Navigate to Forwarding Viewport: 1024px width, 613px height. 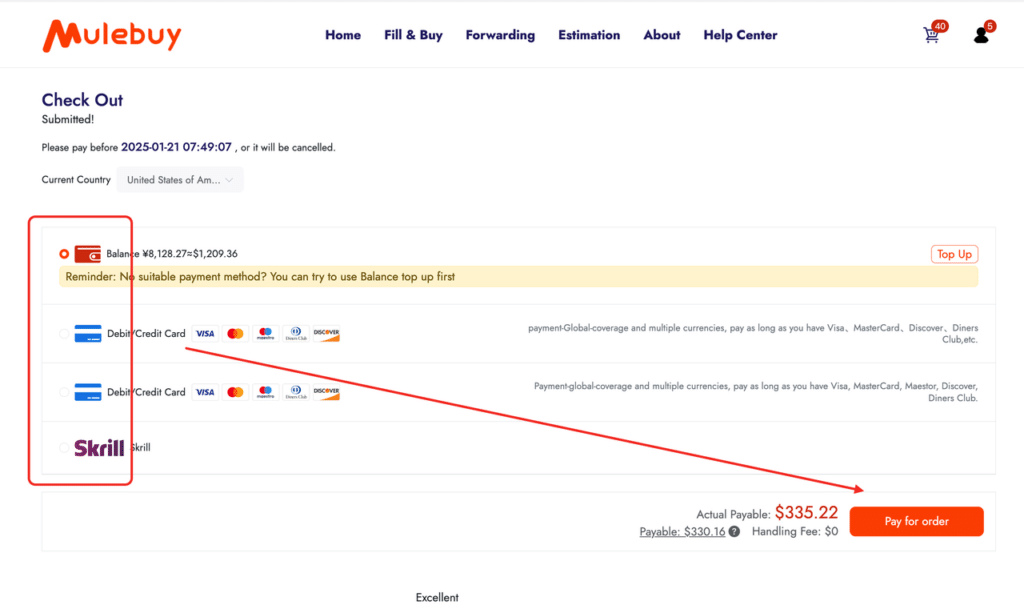(x=500, y=35)
